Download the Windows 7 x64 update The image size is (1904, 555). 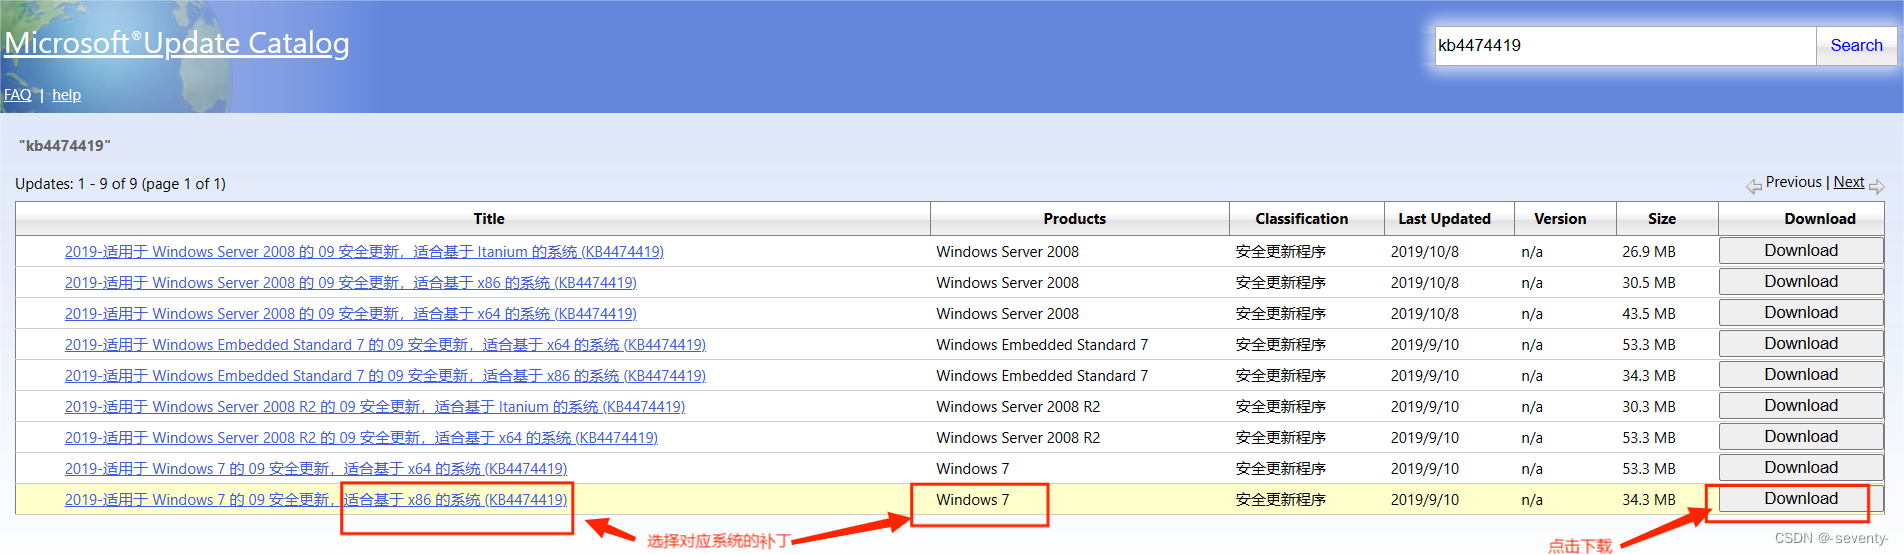click(x=1800, y=468)
